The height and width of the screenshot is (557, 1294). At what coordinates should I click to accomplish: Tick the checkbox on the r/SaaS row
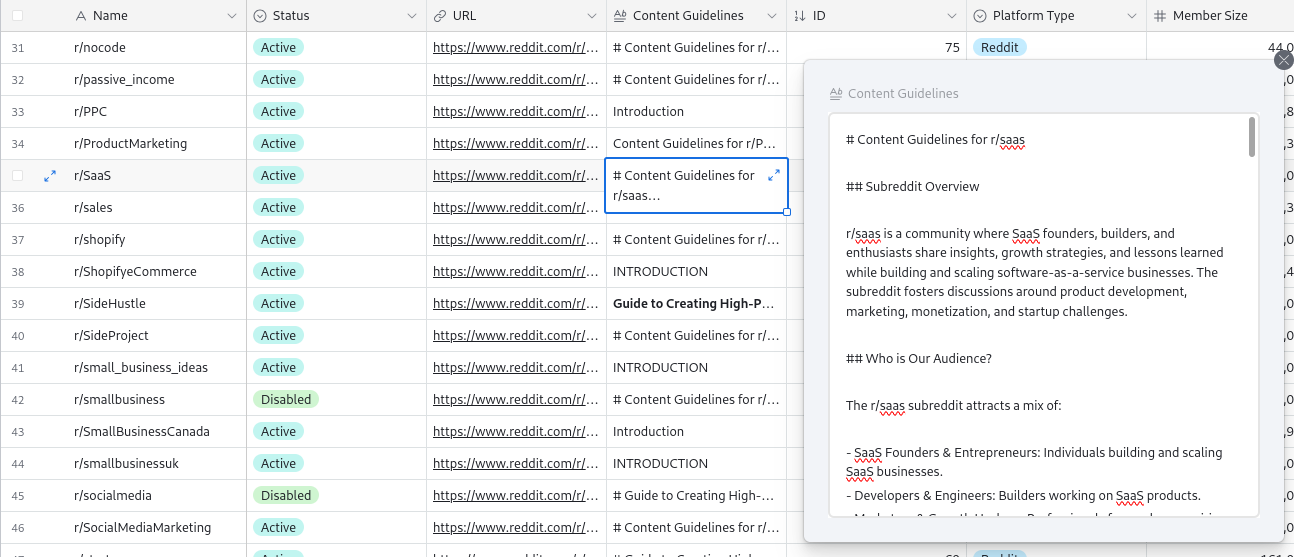point(17,175)
